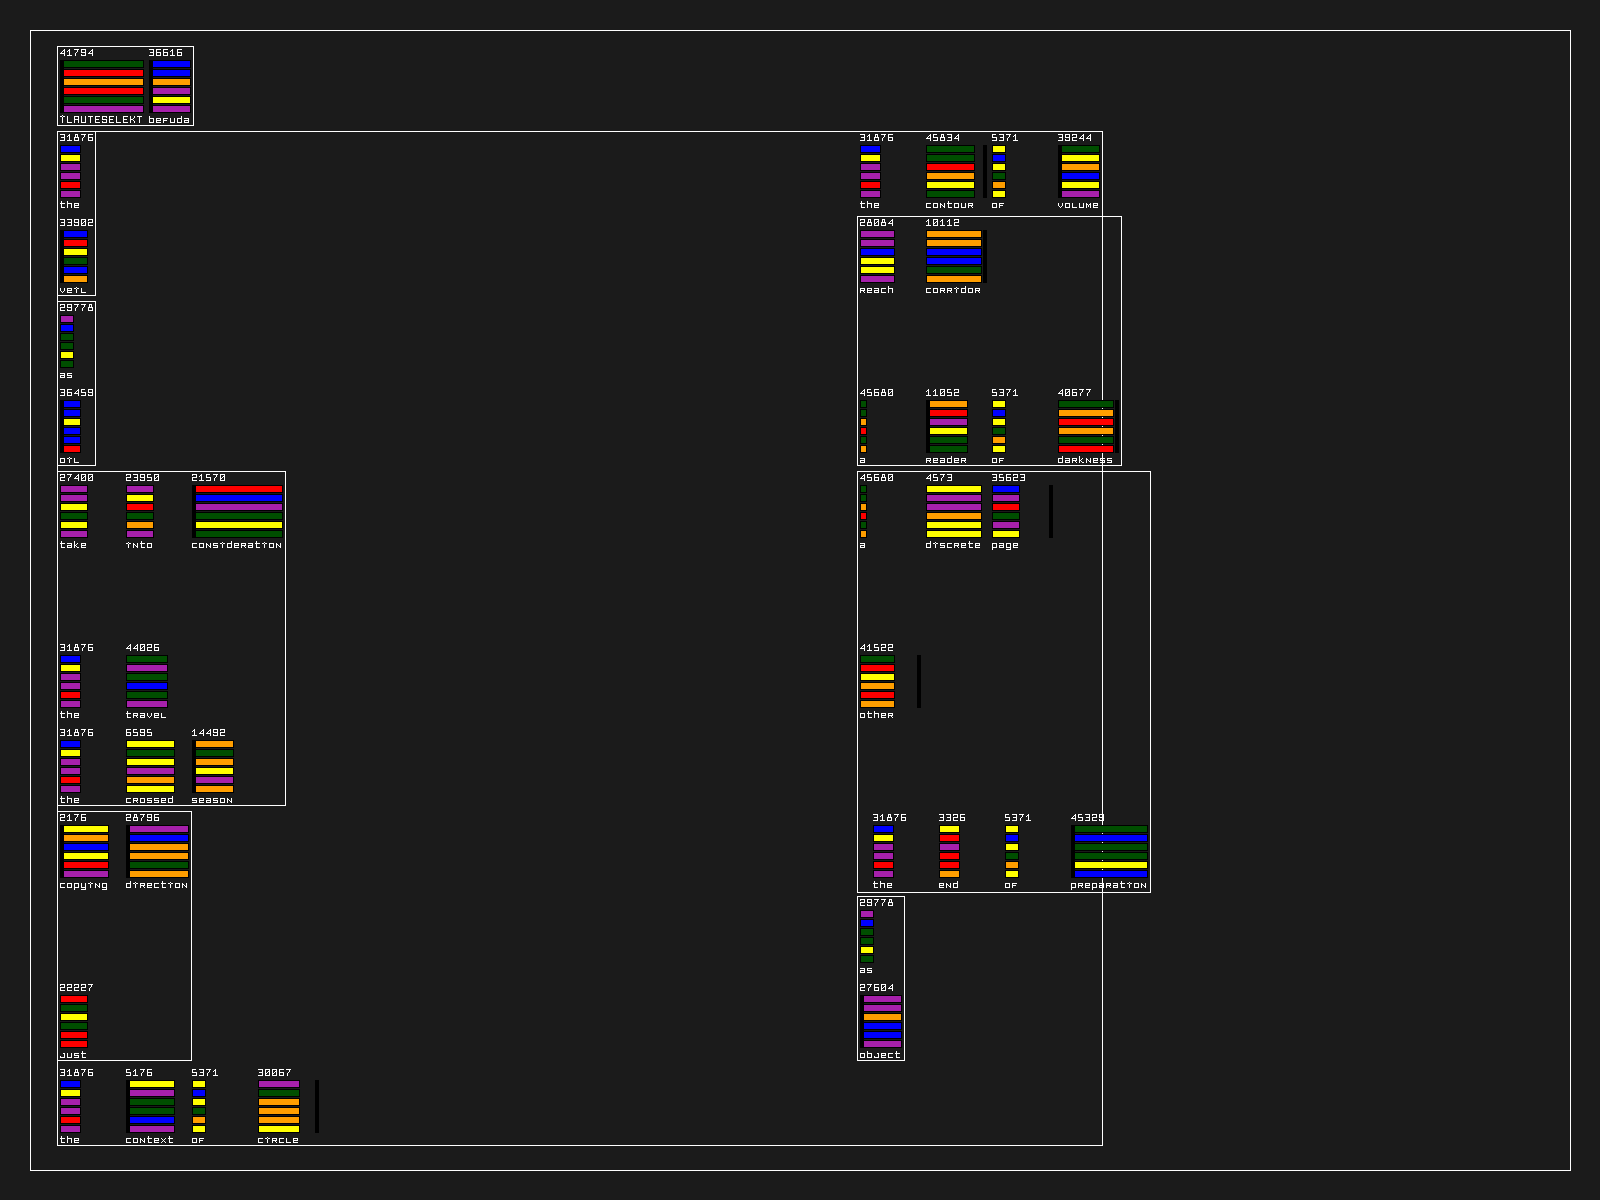This screenshot has width=1600, height=1200.
Task: Select the copying bar stack
Action: click(x=86, y=851)
